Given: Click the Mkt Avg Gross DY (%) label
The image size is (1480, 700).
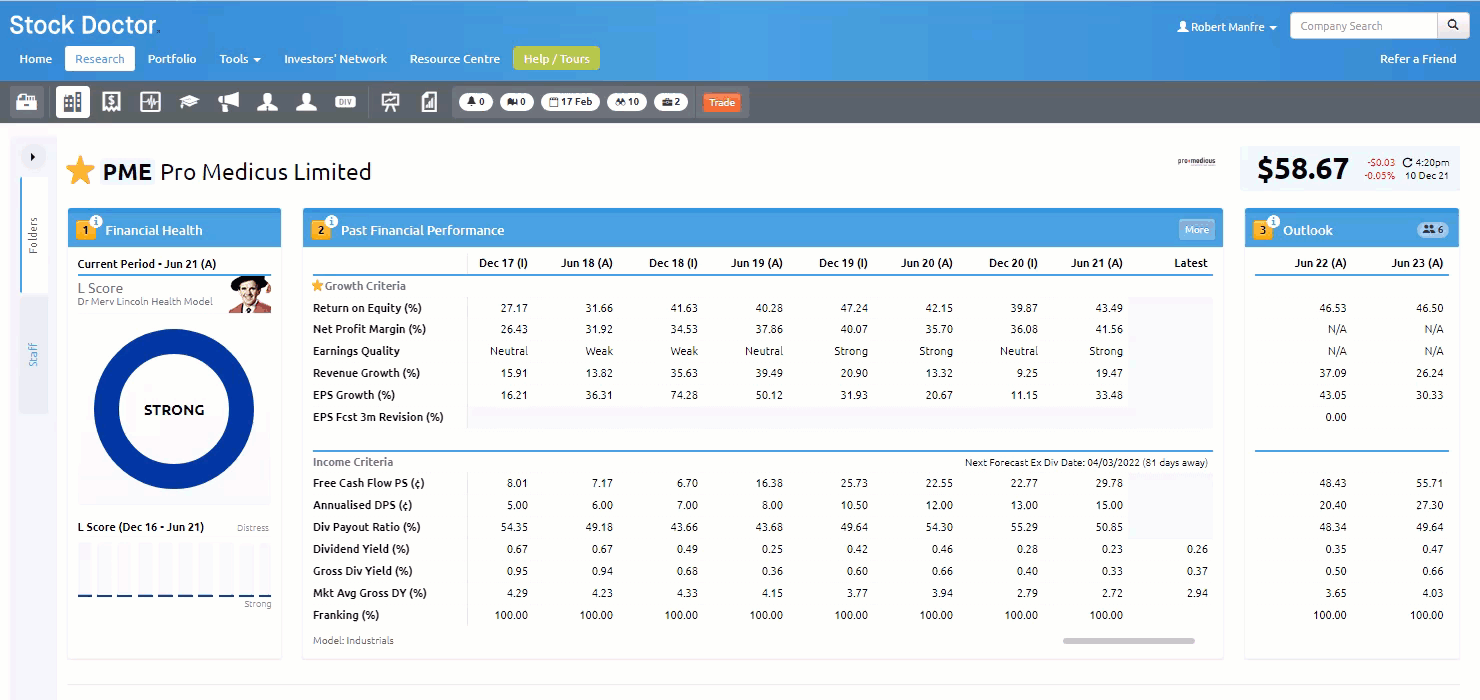Looking at the screenshot, I should pos(370,593).
